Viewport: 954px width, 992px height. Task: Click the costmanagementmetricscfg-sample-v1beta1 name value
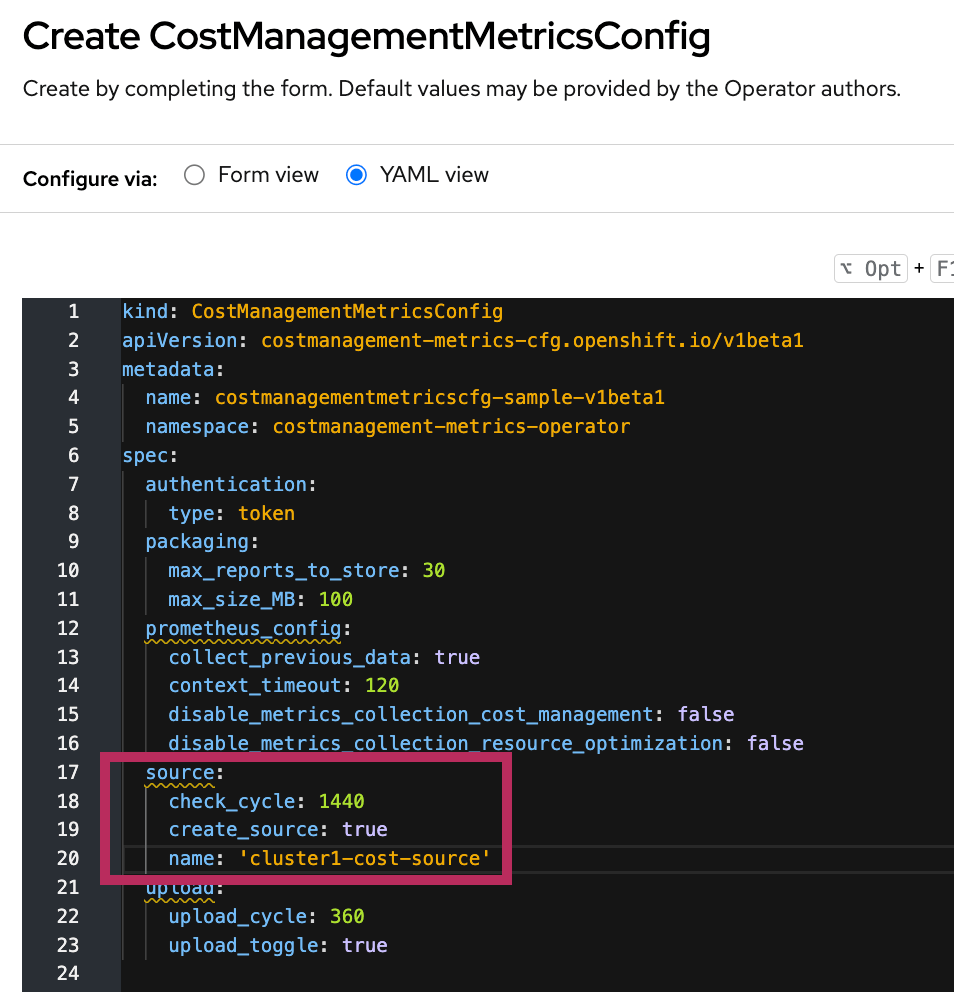(x=439, y=398)
